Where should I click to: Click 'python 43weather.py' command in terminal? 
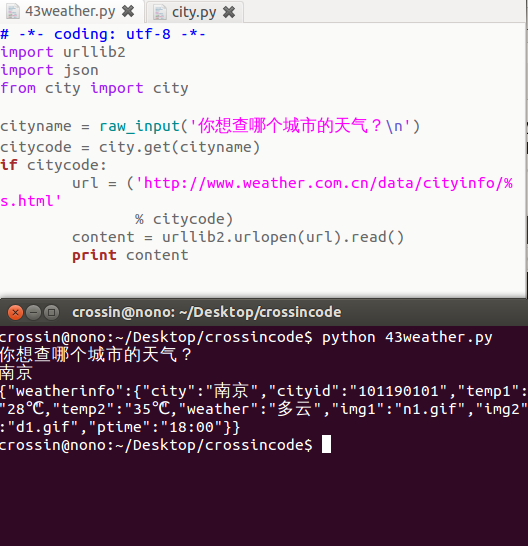tap(407, 337)
